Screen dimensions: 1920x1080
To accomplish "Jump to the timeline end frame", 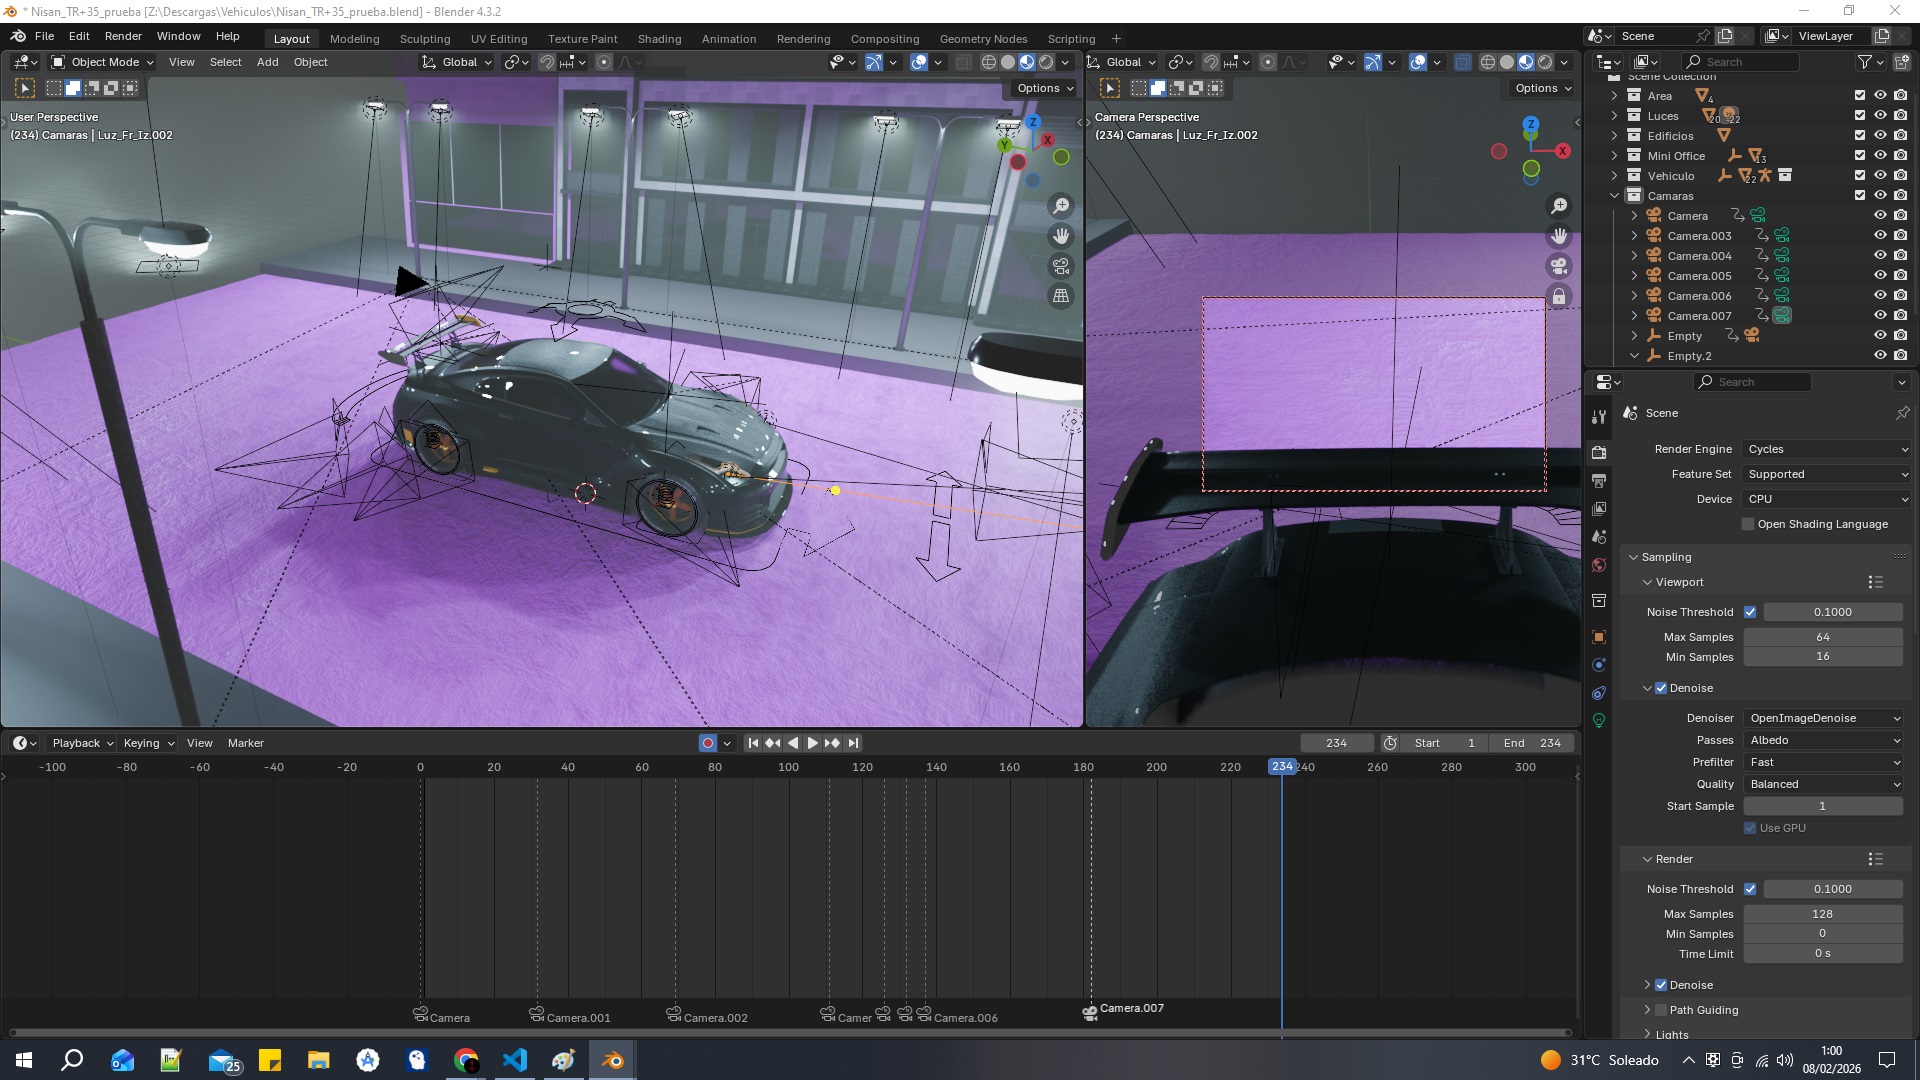I will coord(853,743).
